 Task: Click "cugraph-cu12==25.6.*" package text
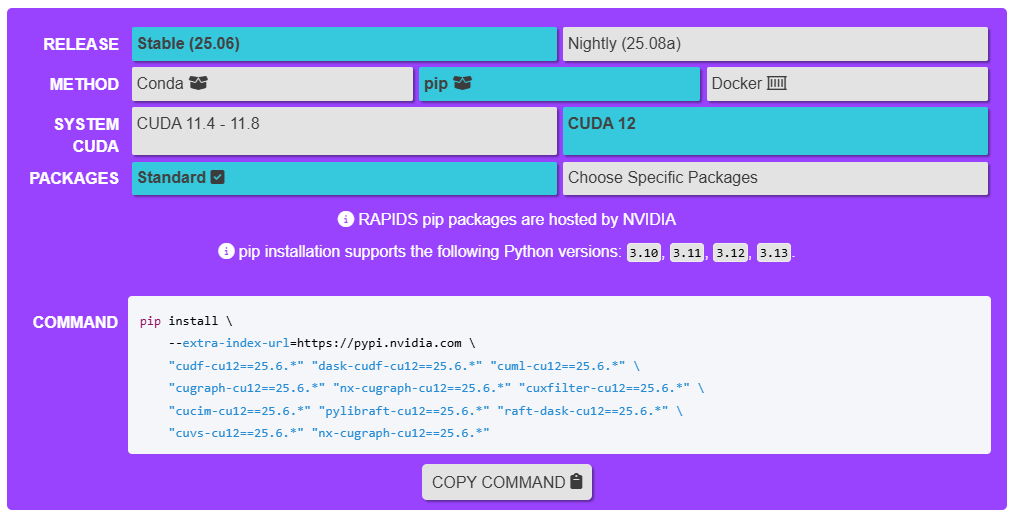[x=247, y=388]
